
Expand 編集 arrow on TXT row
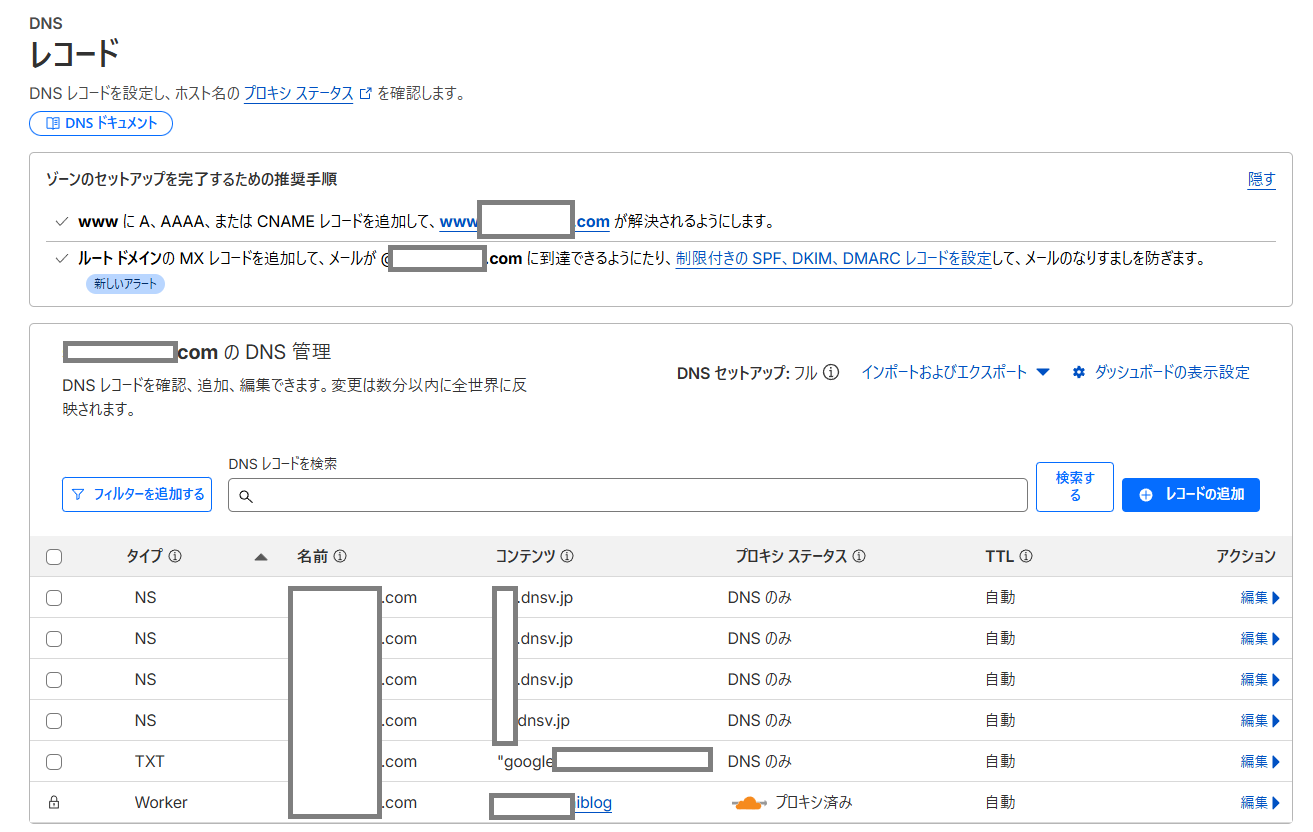1276,762
